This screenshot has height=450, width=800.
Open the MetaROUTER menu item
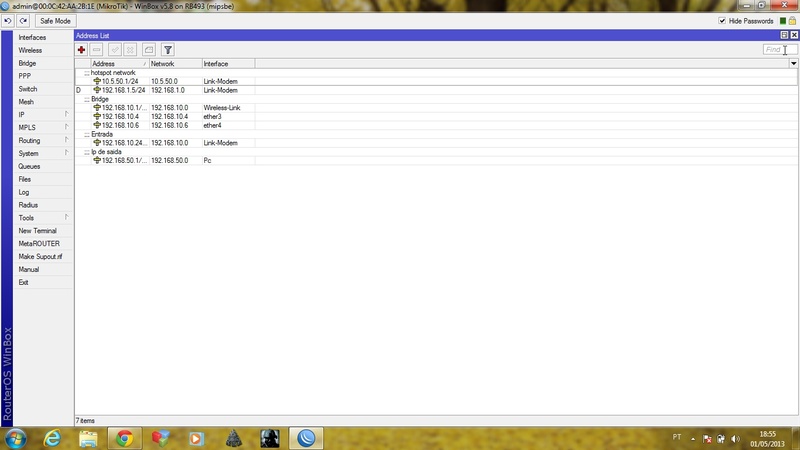tap(39, 244)
